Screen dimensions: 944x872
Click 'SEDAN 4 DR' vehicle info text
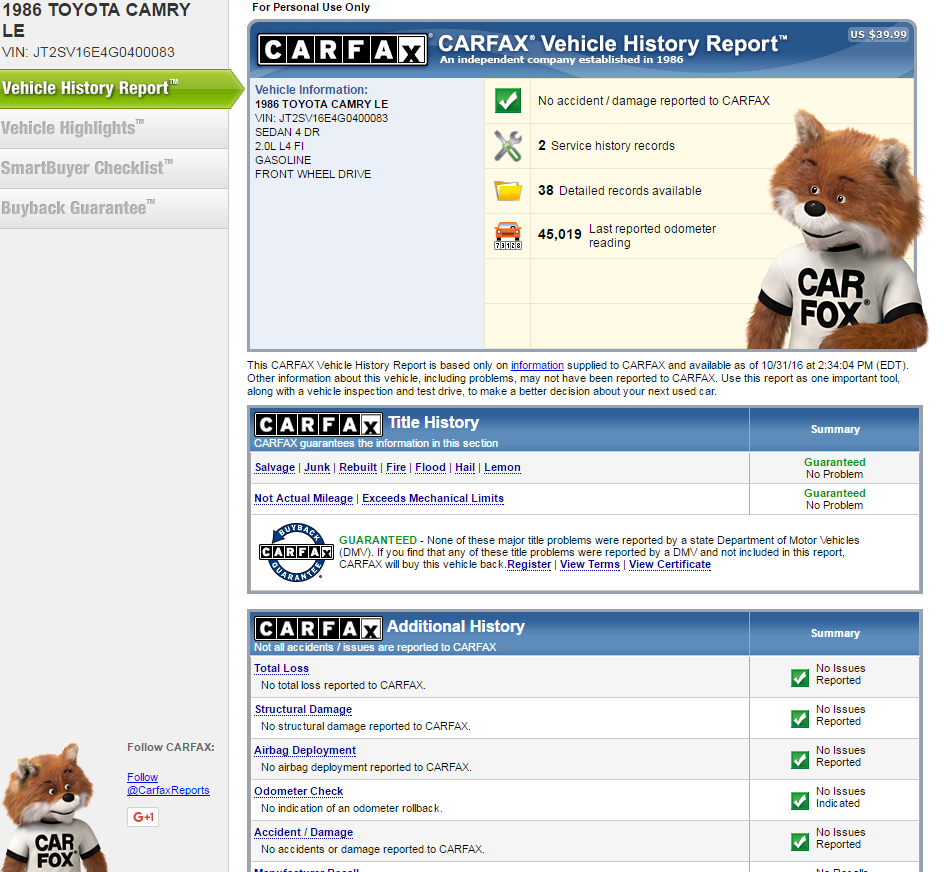(287, 132)
